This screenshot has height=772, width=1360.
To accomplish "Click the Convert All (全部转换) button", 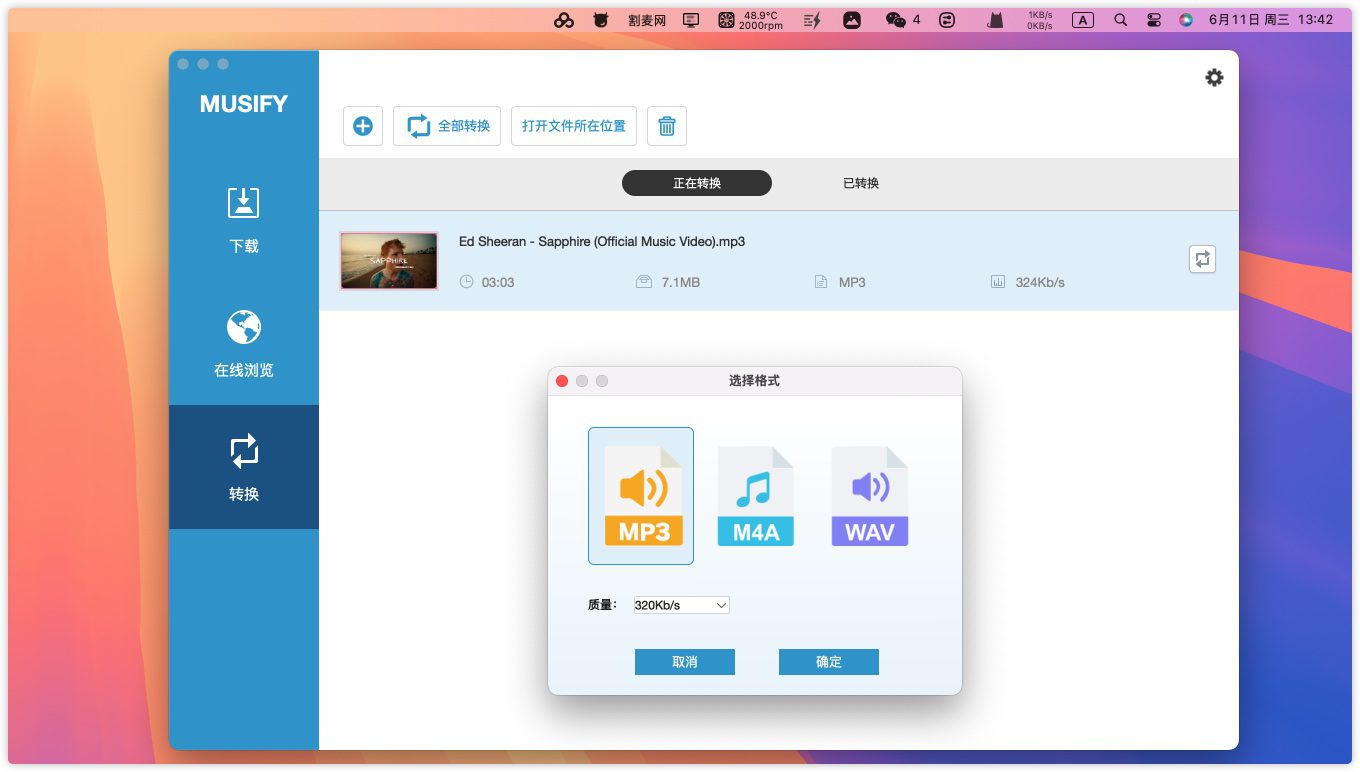I will [x=447, y=126].
